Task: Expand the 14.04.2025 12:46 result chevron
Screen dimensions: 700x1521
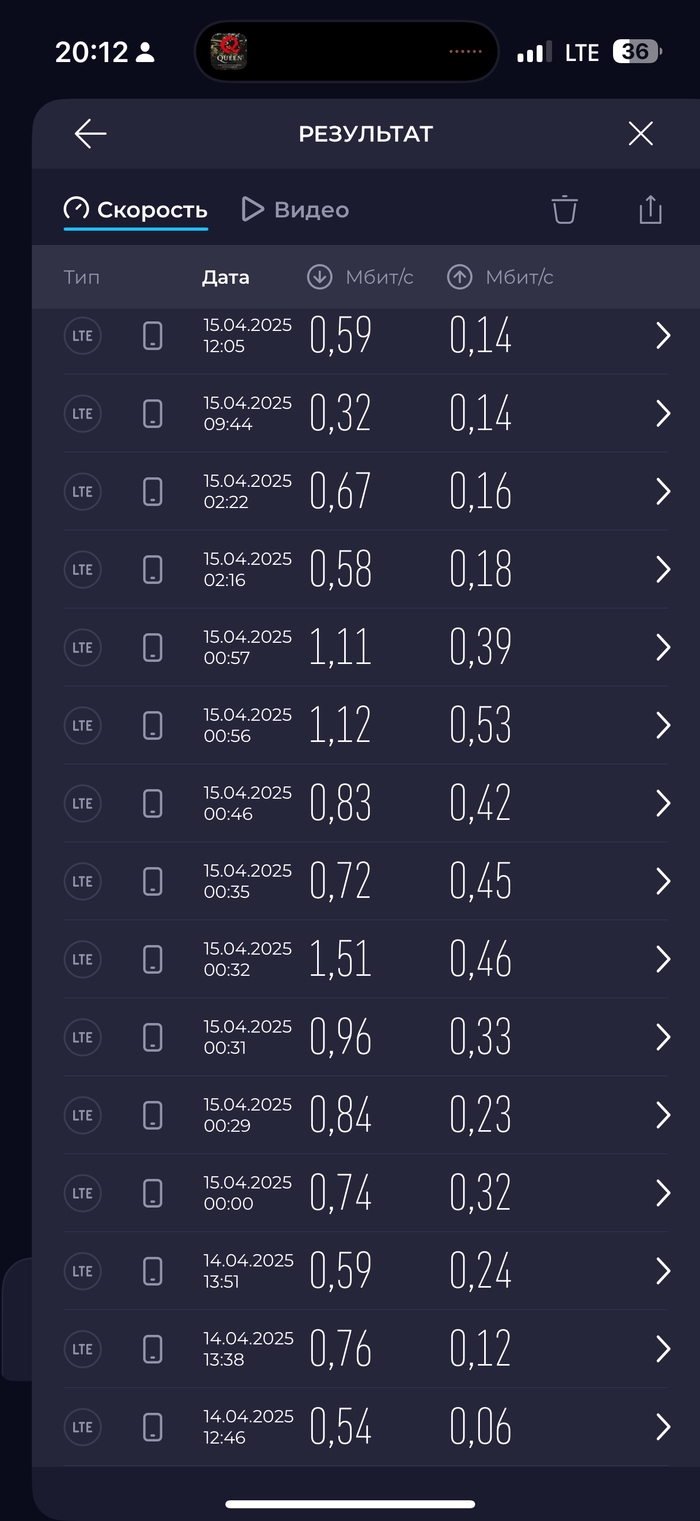Action: coord(662,1427)
